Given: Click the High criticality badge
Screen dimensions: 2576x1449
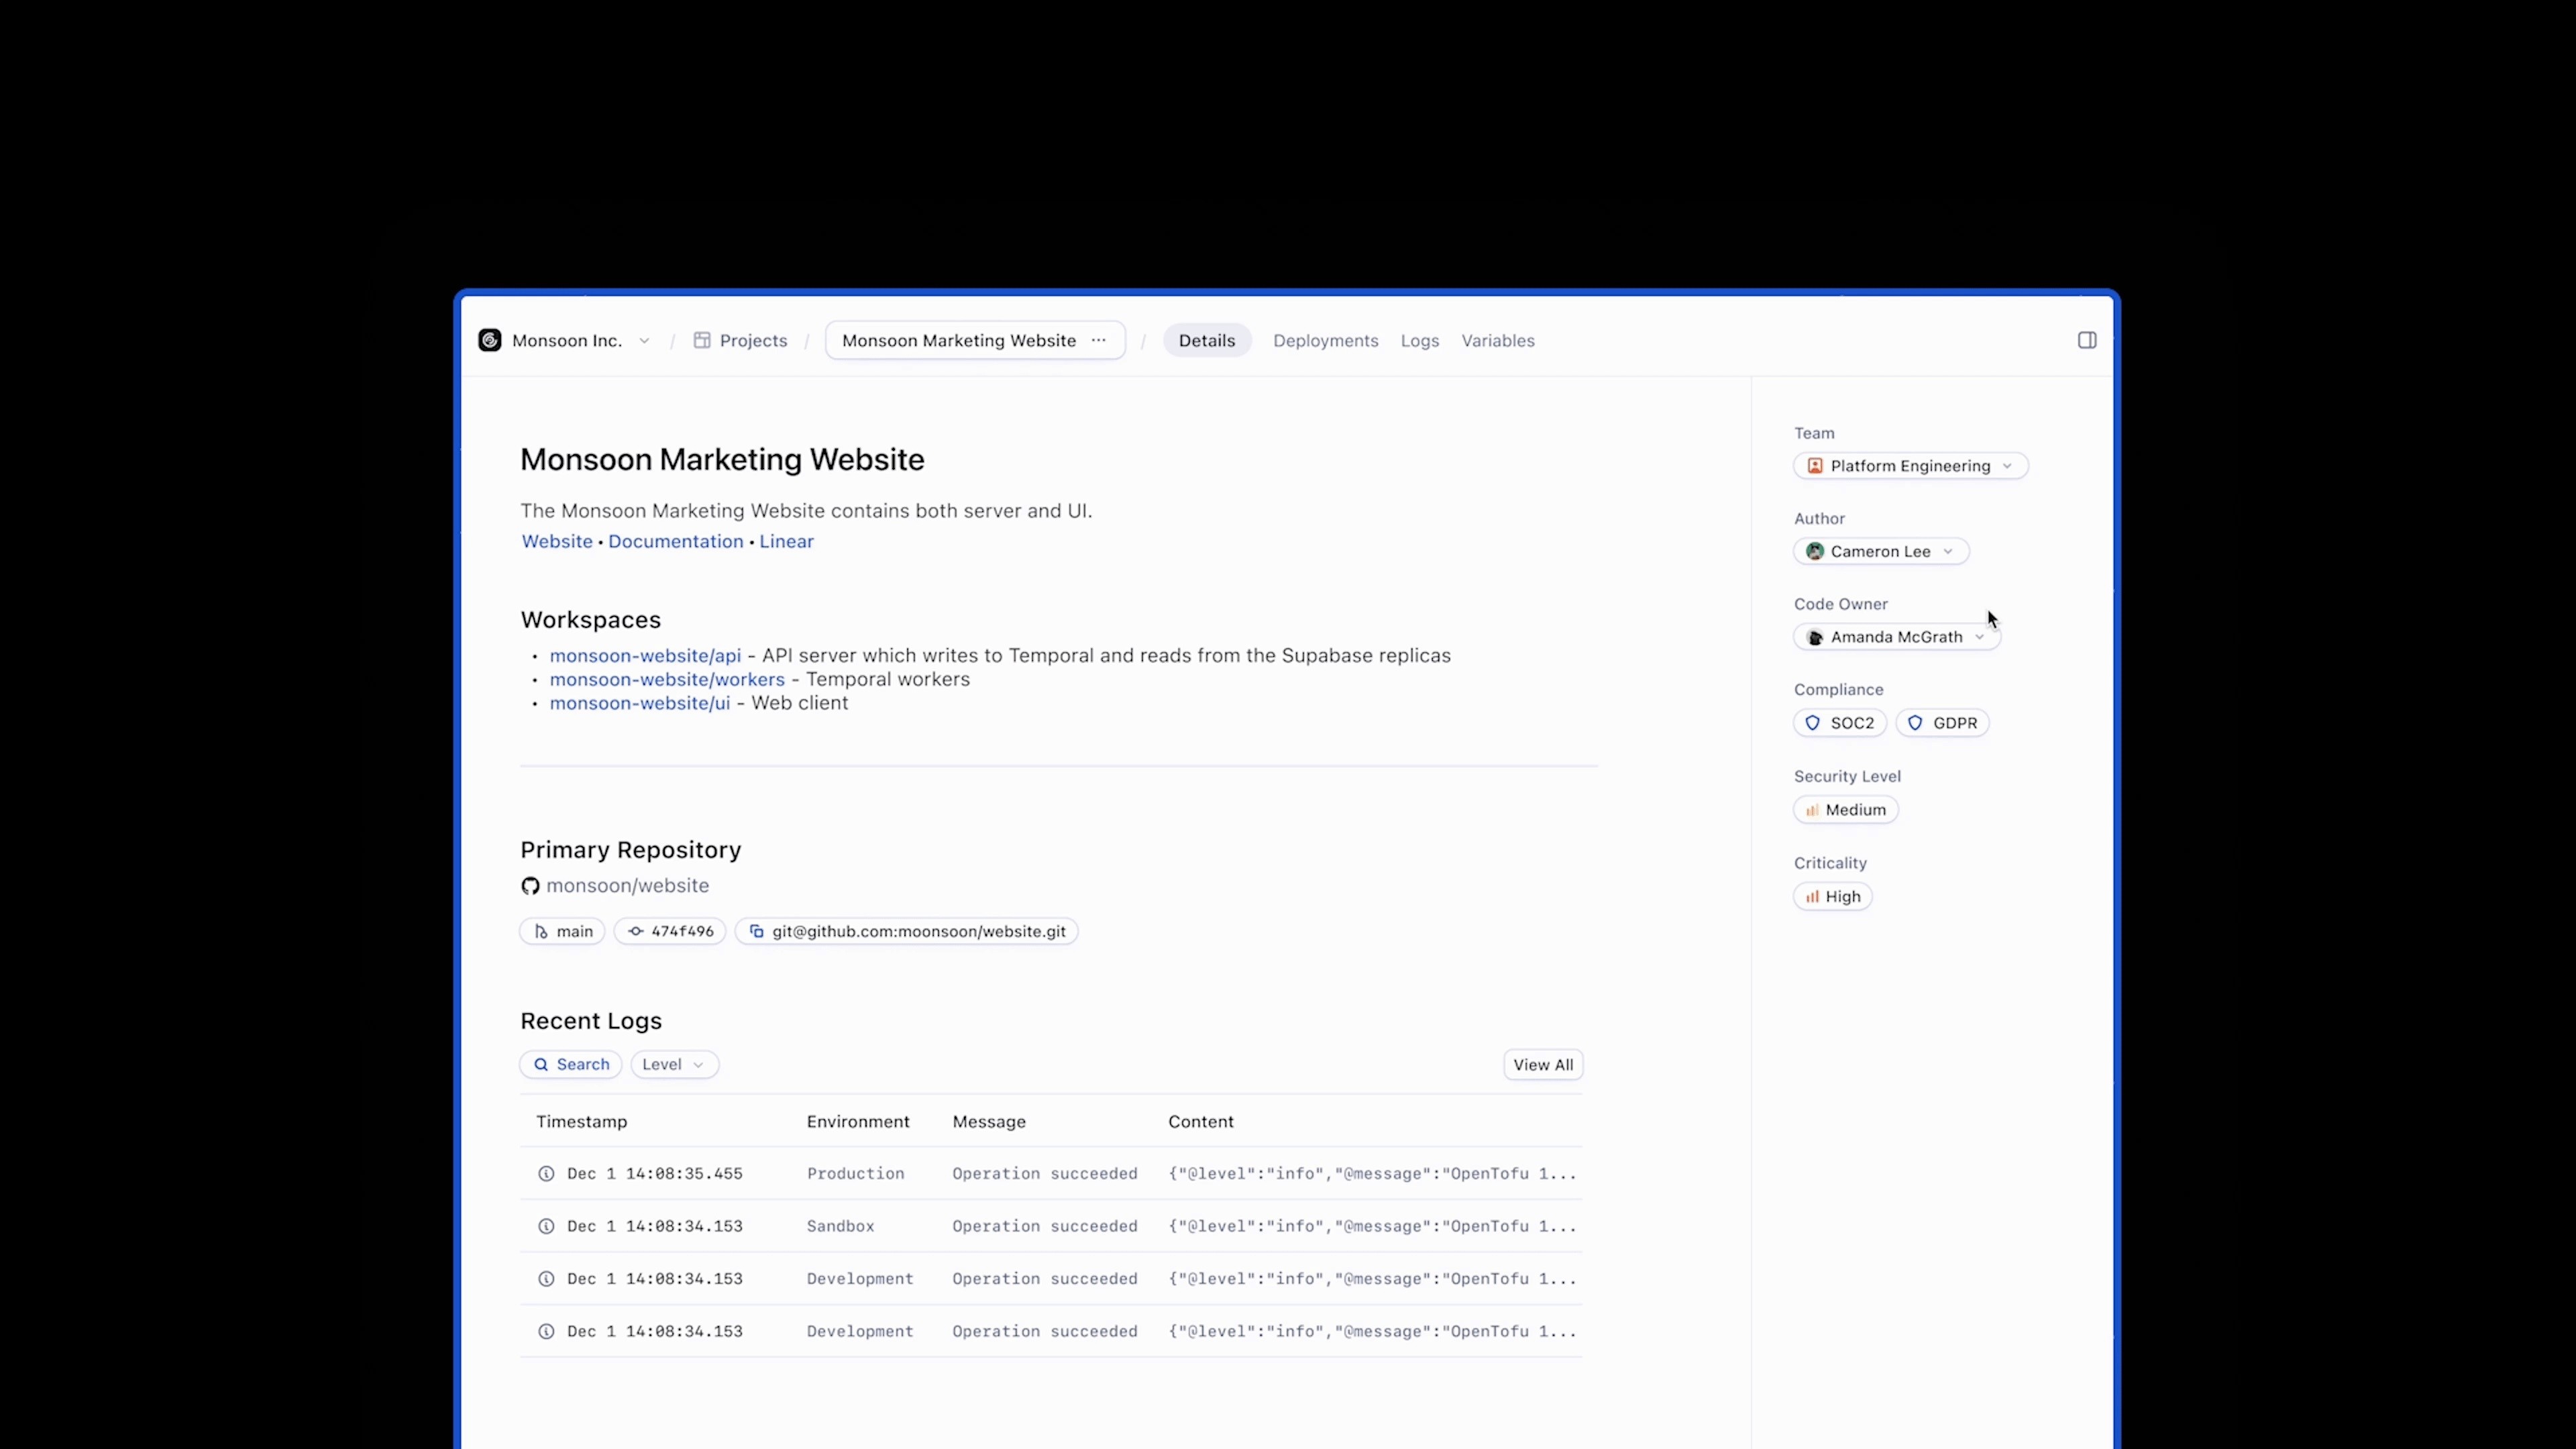Looking at the screenshot, I should click(x=1833, y=897).
